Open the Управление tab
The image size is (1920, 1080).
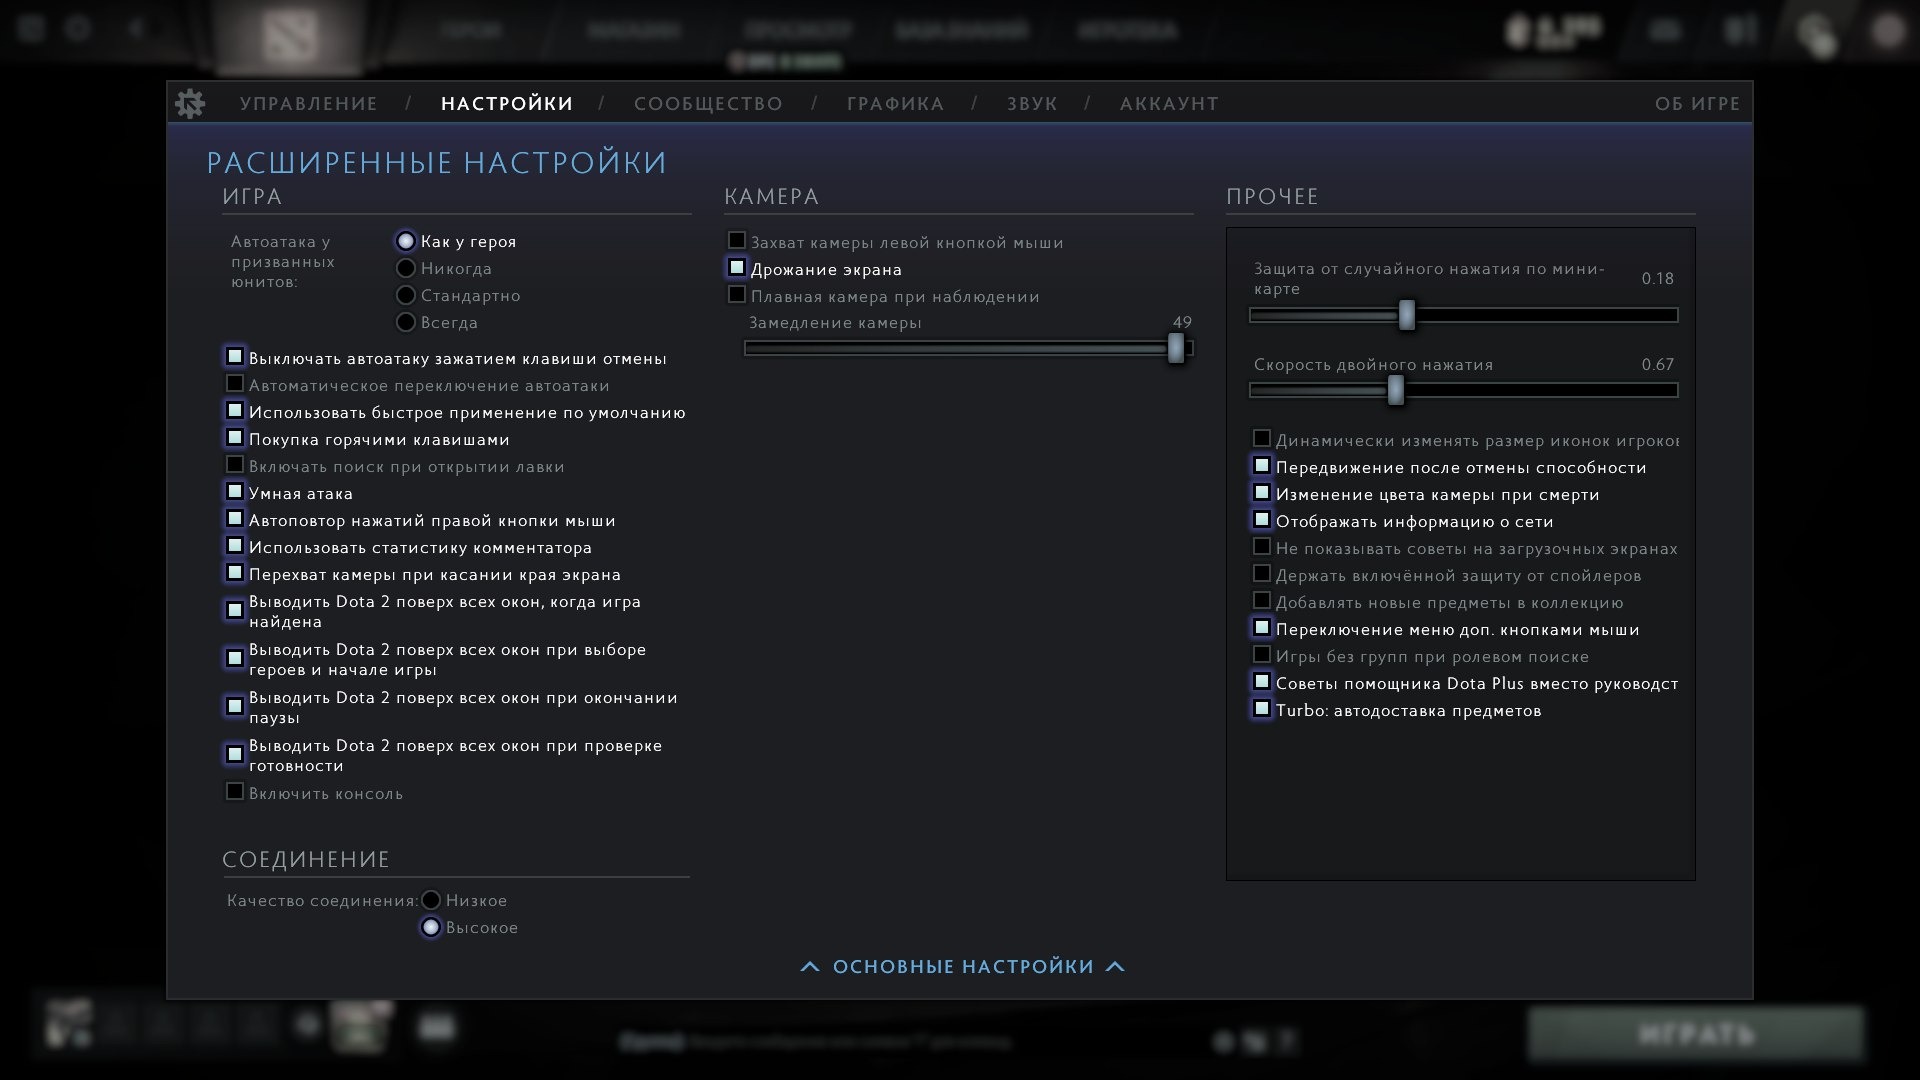308,104
